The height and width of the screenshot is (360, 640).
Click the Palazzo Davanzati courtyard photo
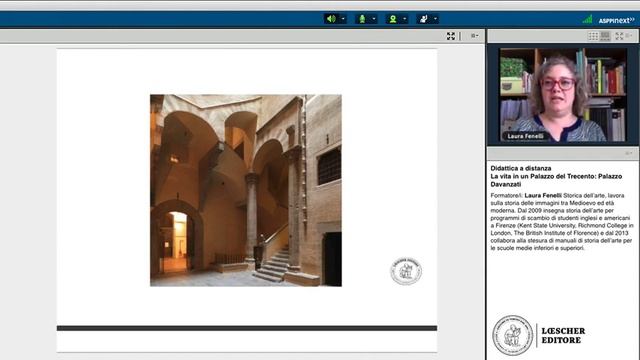pos(246,190)
